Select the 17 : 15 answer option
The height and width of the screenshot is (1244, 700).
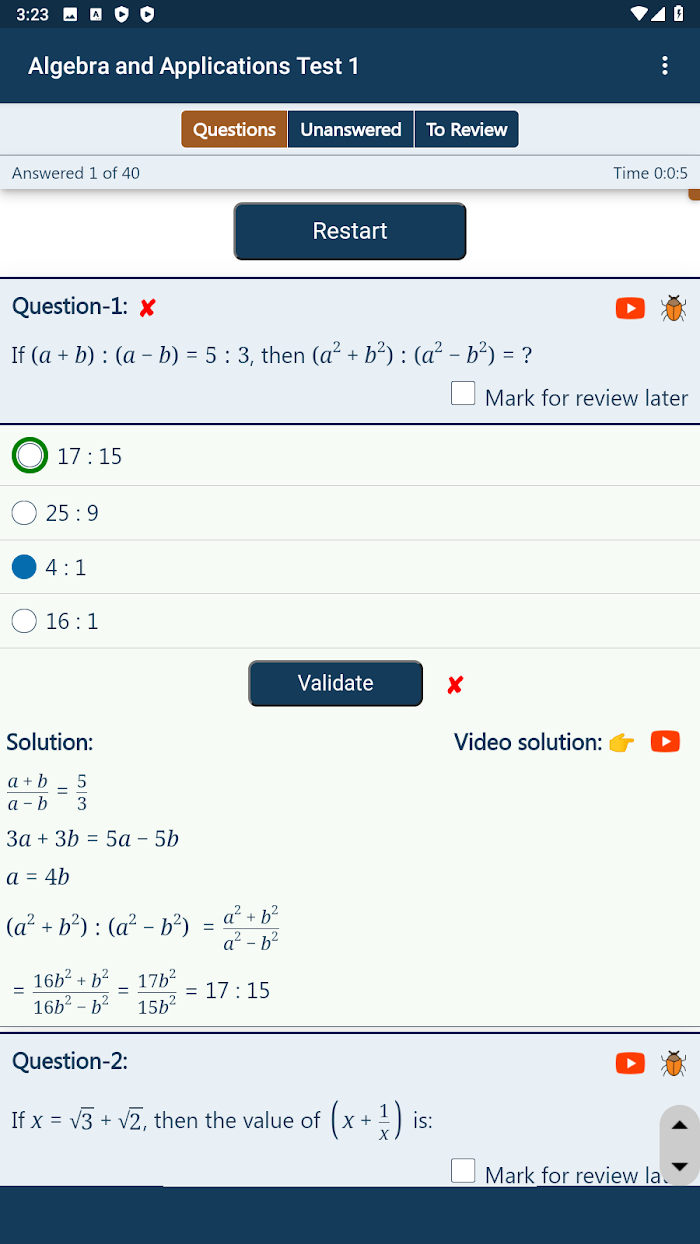point(350,456)
